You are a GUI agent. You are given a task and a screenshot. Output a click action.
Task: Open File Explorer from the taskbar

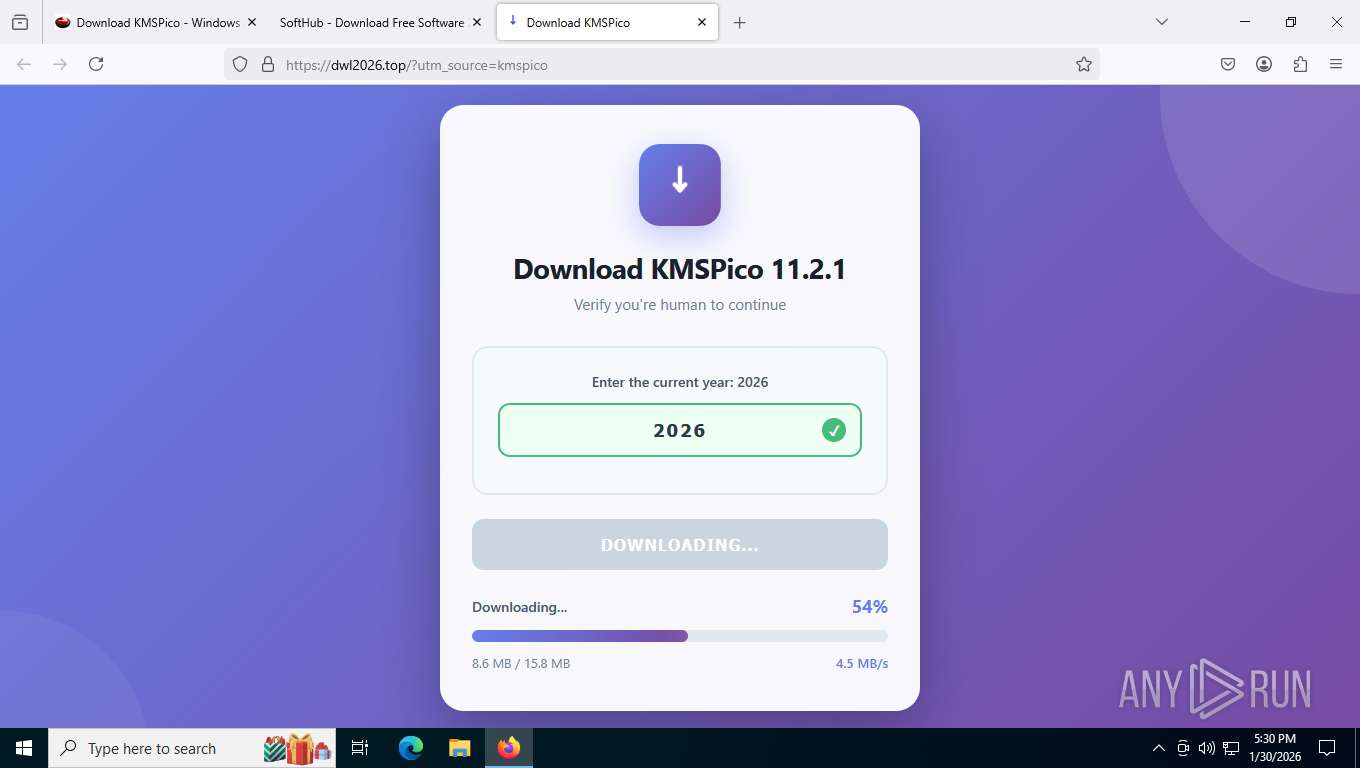tap(459, 748)
